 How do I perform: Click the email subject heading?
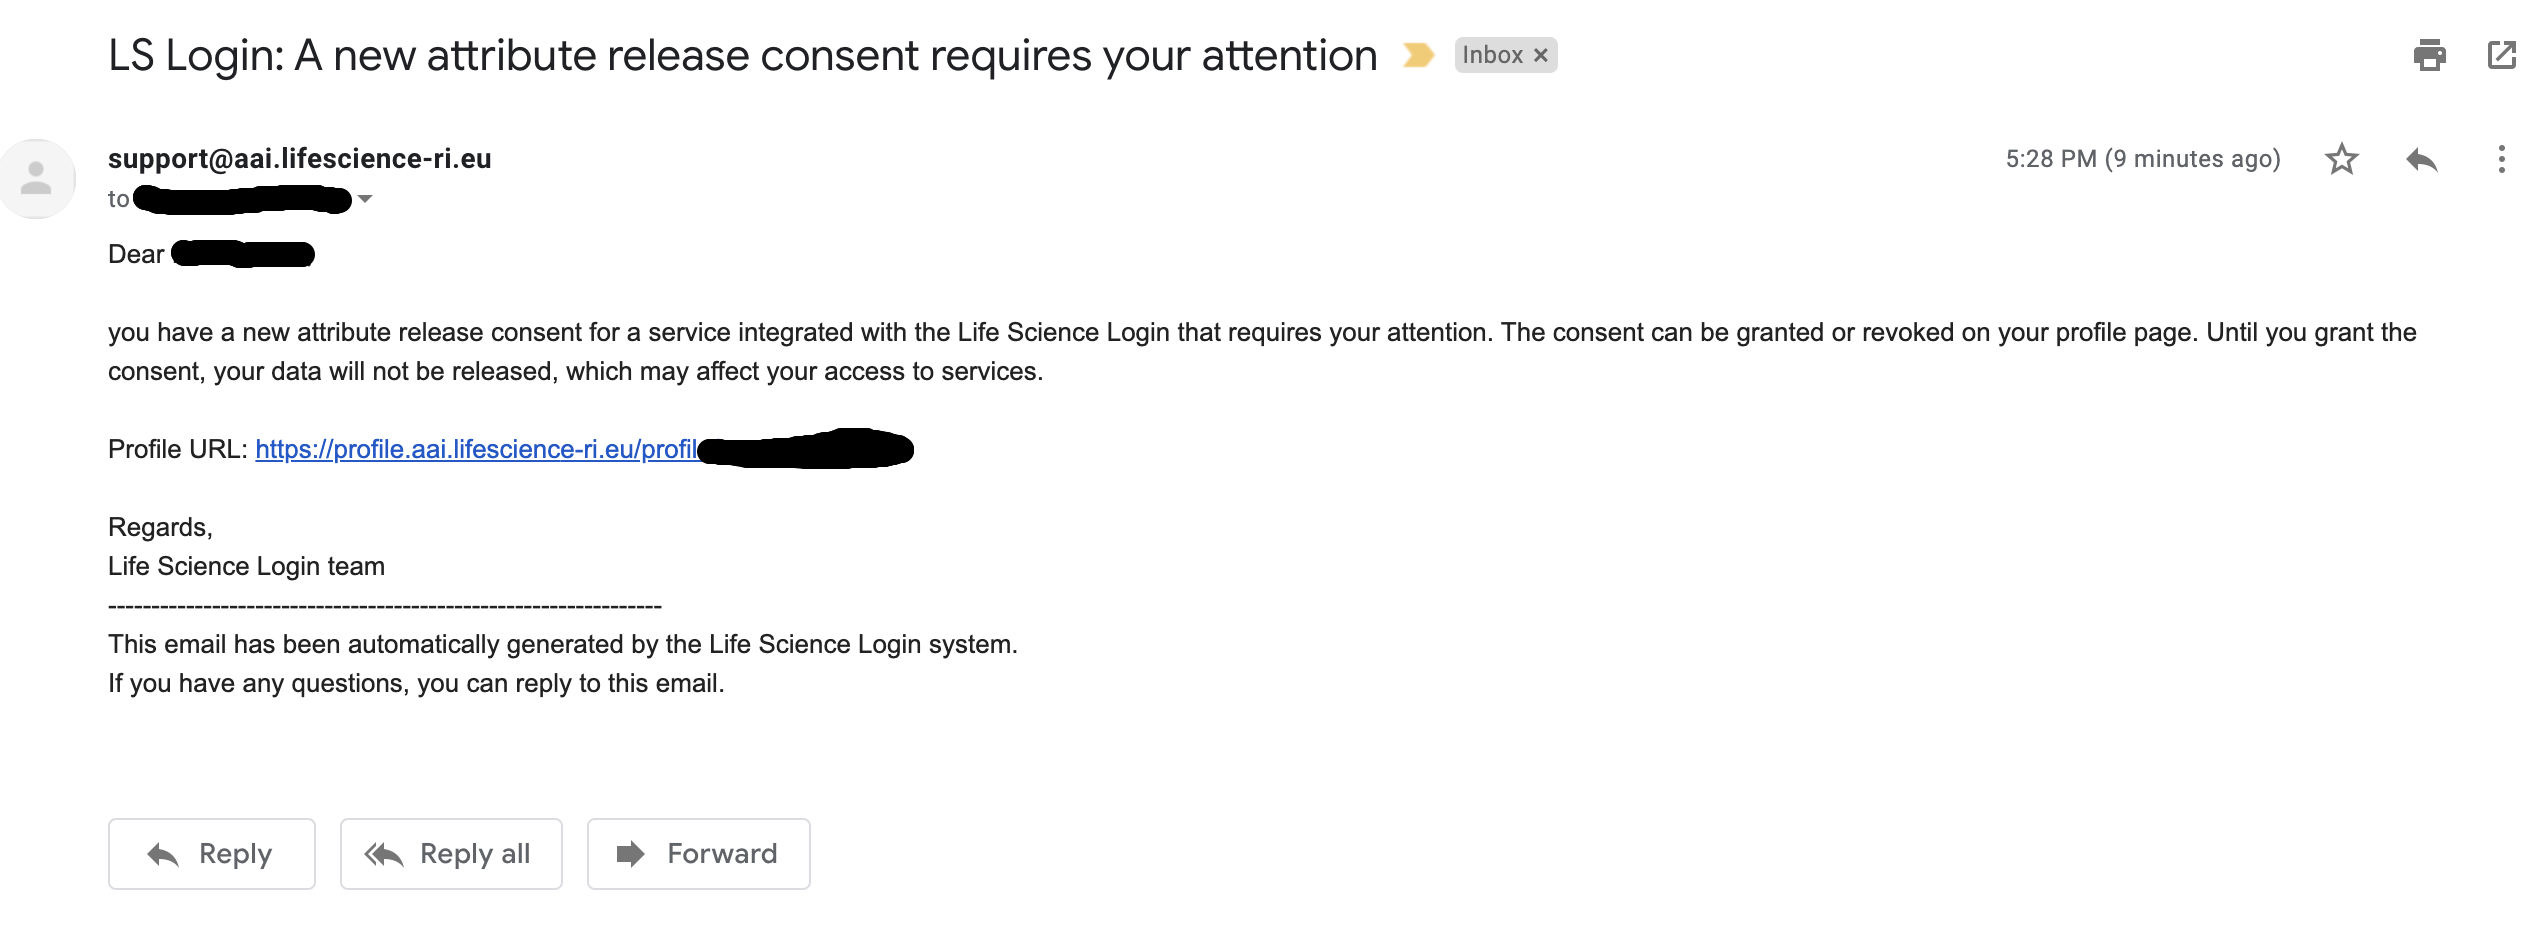coord(743,55)
